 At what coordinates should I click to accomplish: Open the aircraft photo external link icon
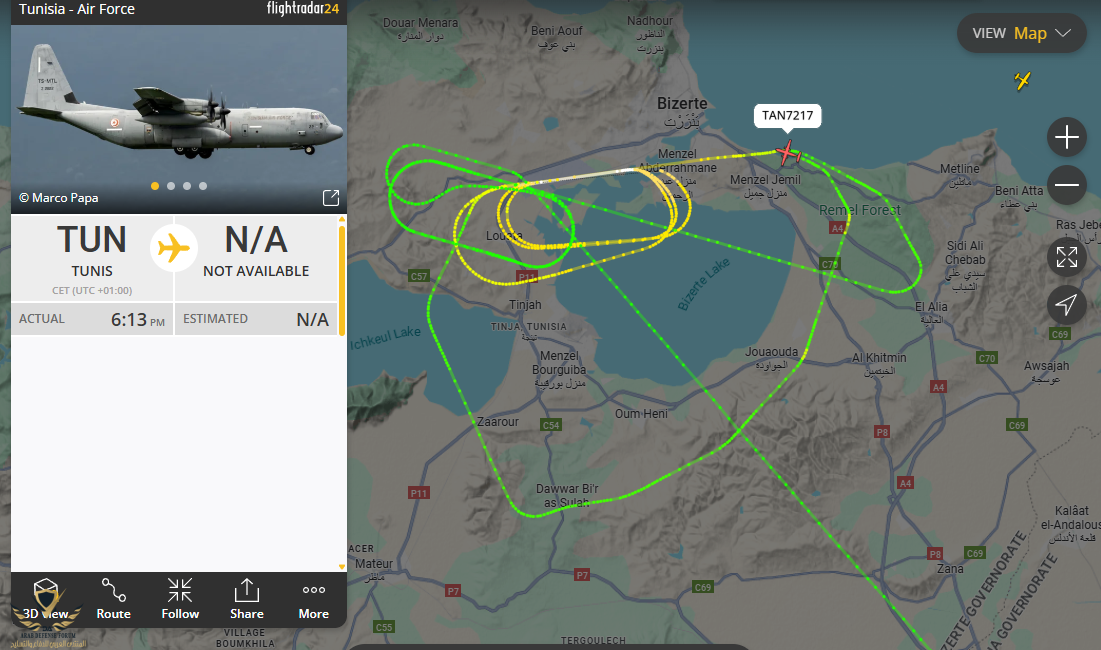(x=331, y=198)
